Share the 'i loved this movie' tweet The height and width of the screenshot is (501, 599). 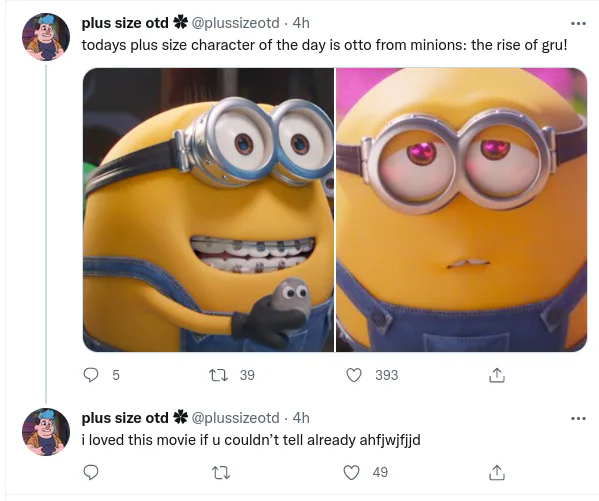click(x=497, y=472)
